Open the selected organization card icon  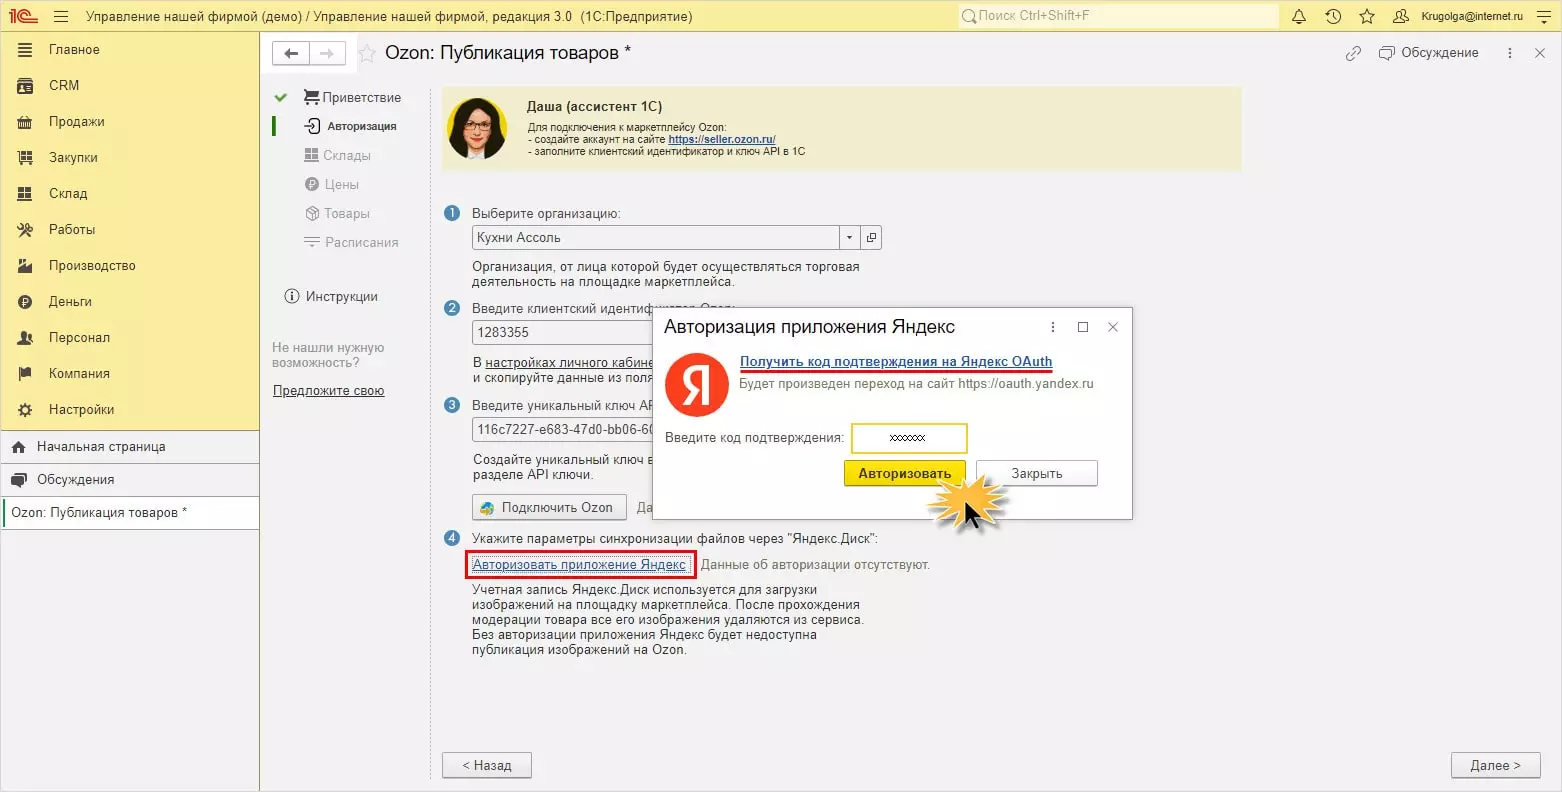coord(871,238)
